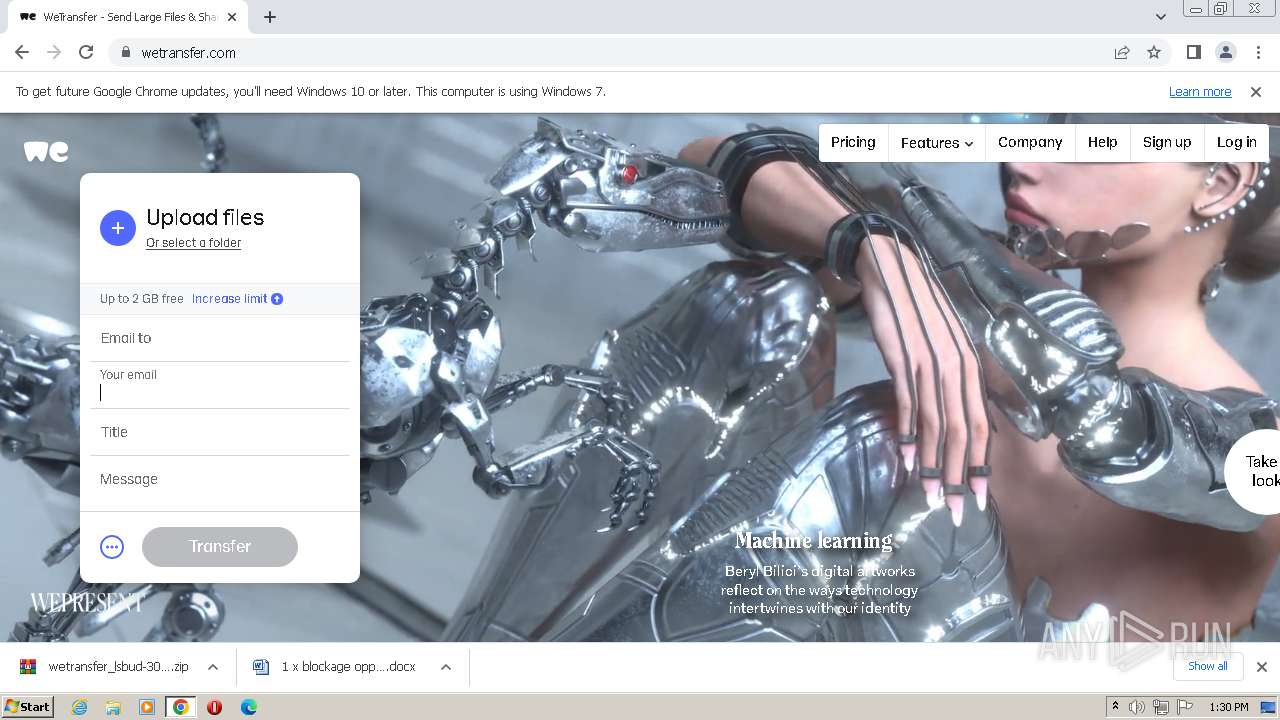This screenshot has width=1280, height=720.
Task: Click the share page icon in address bar
Action: [1122, 52]
